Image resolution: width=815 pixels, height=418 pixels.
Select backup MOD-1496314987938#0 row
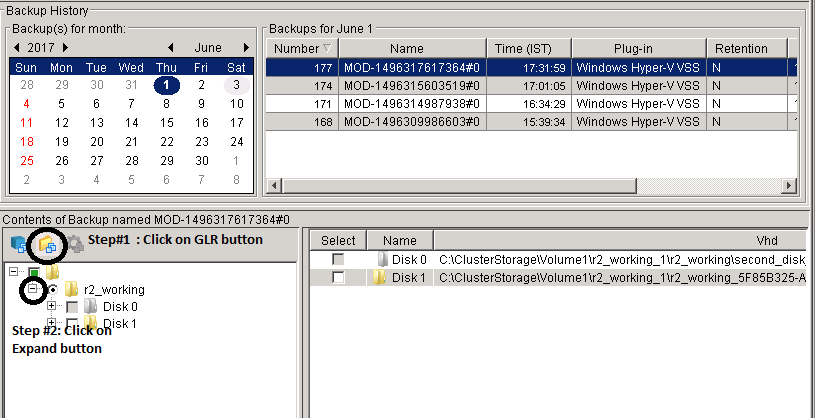tap(532, 103)
